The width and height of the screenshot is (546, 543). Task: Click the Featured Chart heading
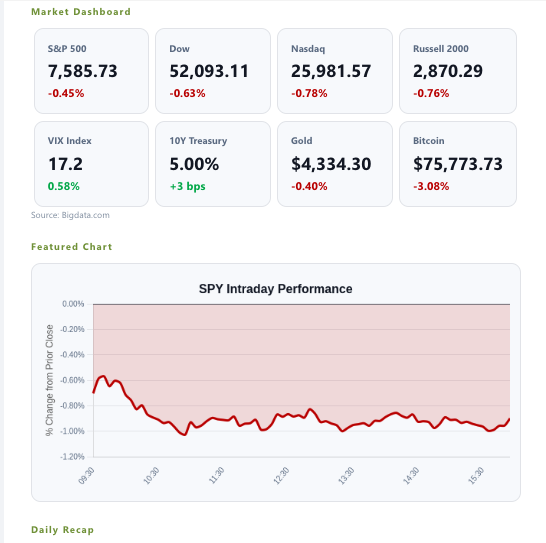coord(72,247)
